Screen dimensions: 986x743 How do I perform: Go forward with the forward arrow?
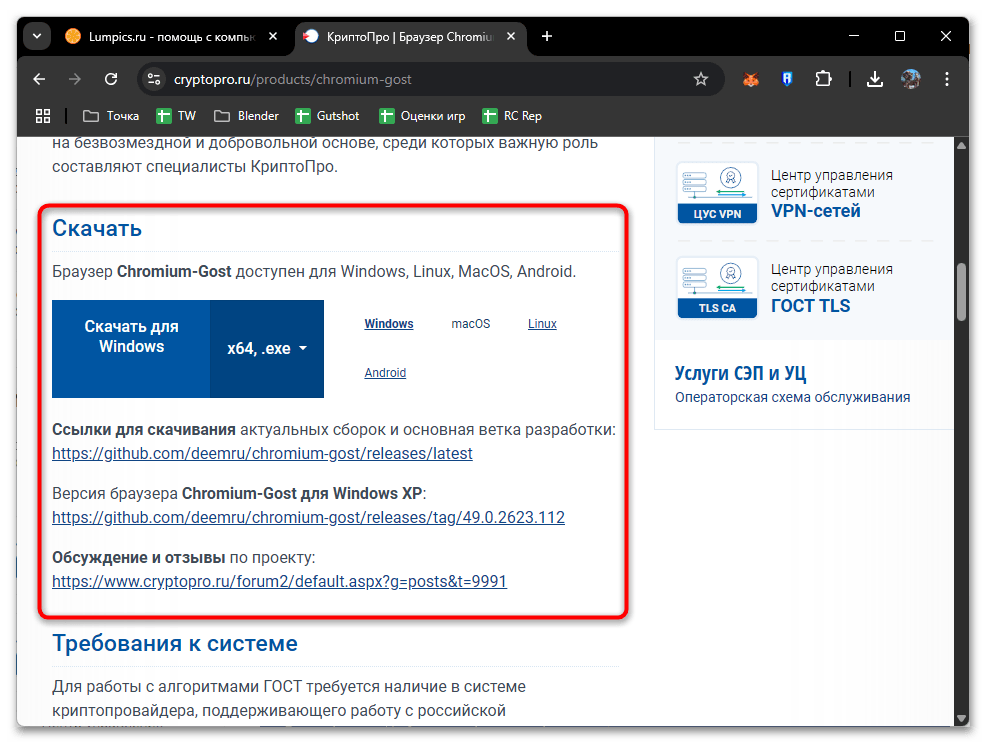tap(75, 79)
